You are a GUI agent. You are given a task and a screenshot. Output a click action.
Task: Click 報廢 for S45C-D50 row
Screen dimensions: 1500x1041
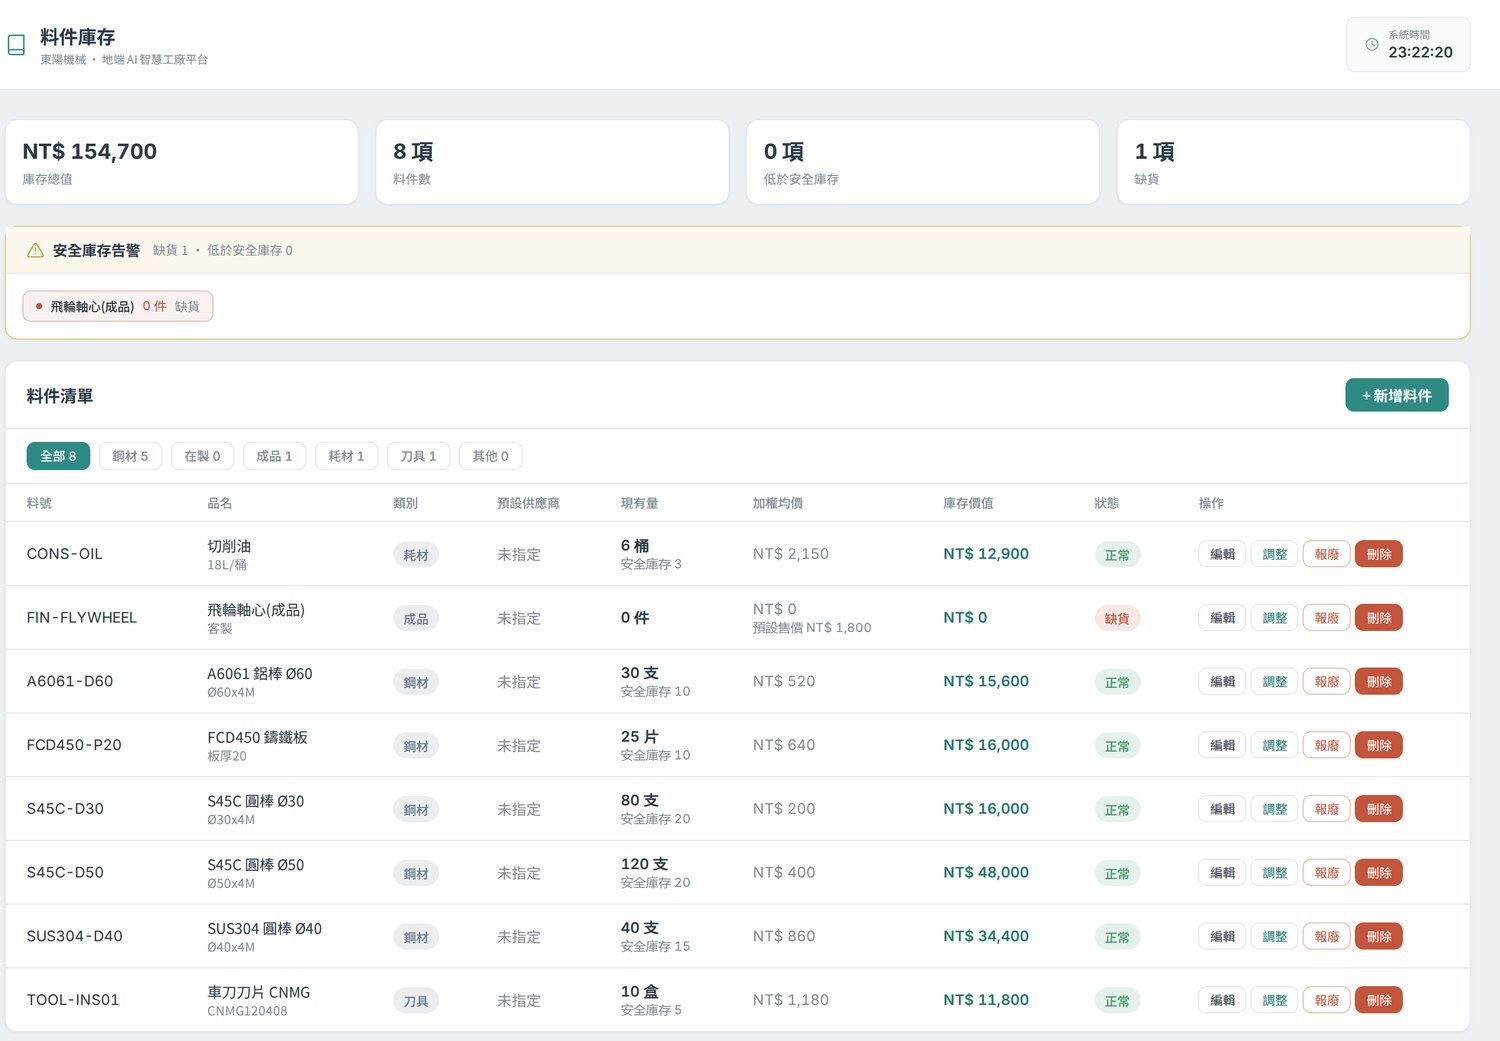[1326, 873]
